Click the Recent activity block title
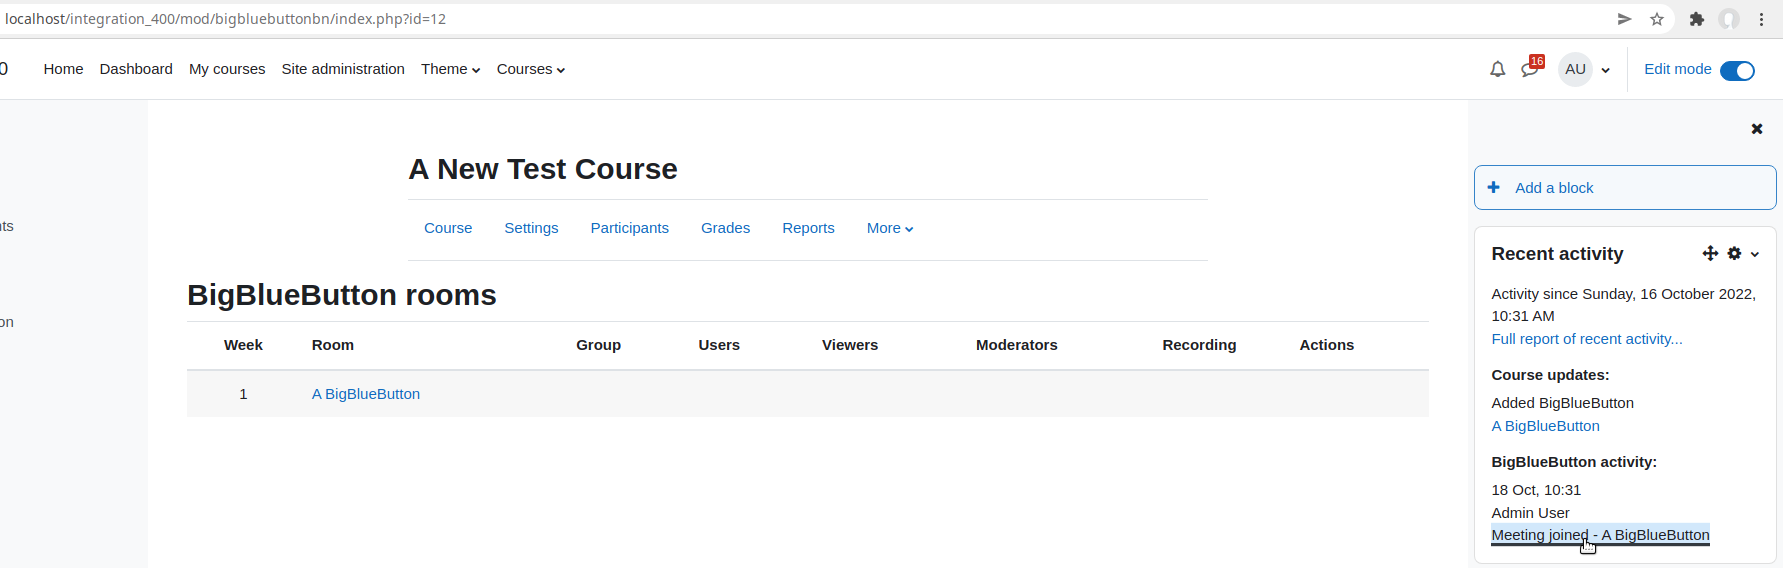 pyautogui.click(x=1557, y=254)
